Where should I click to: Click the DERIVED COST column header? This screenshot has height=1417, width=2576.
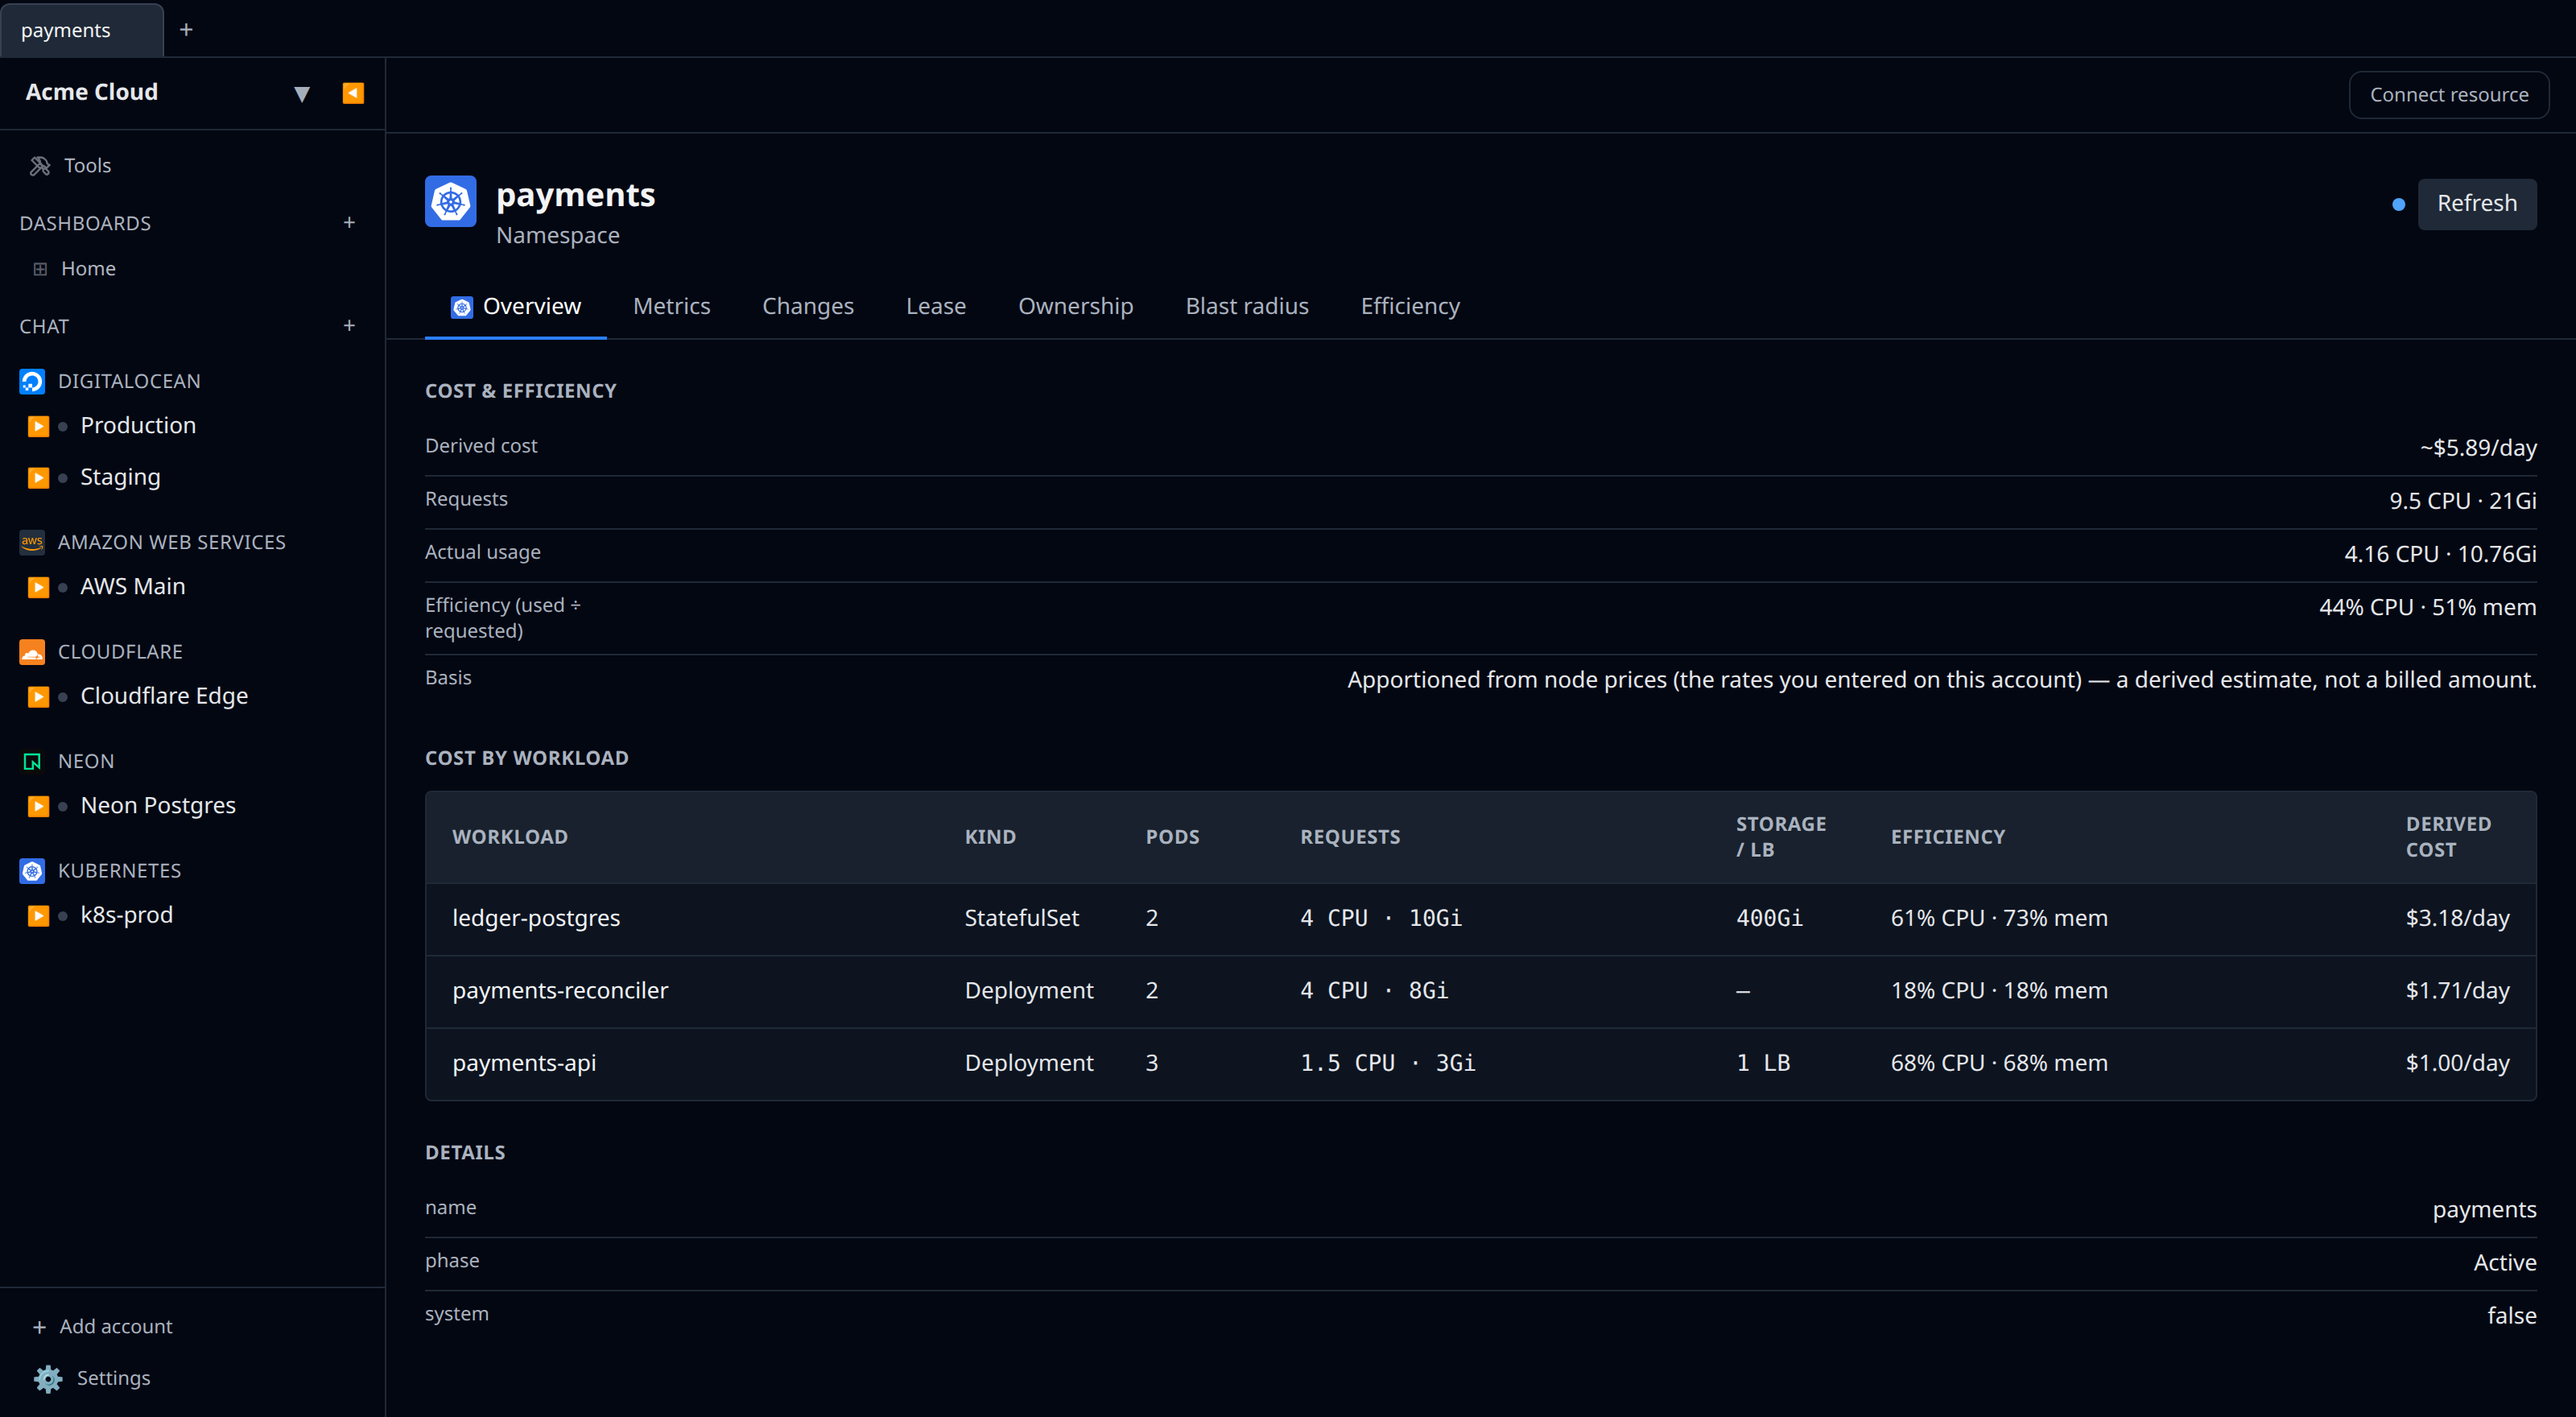click(x=2448, y=837)
